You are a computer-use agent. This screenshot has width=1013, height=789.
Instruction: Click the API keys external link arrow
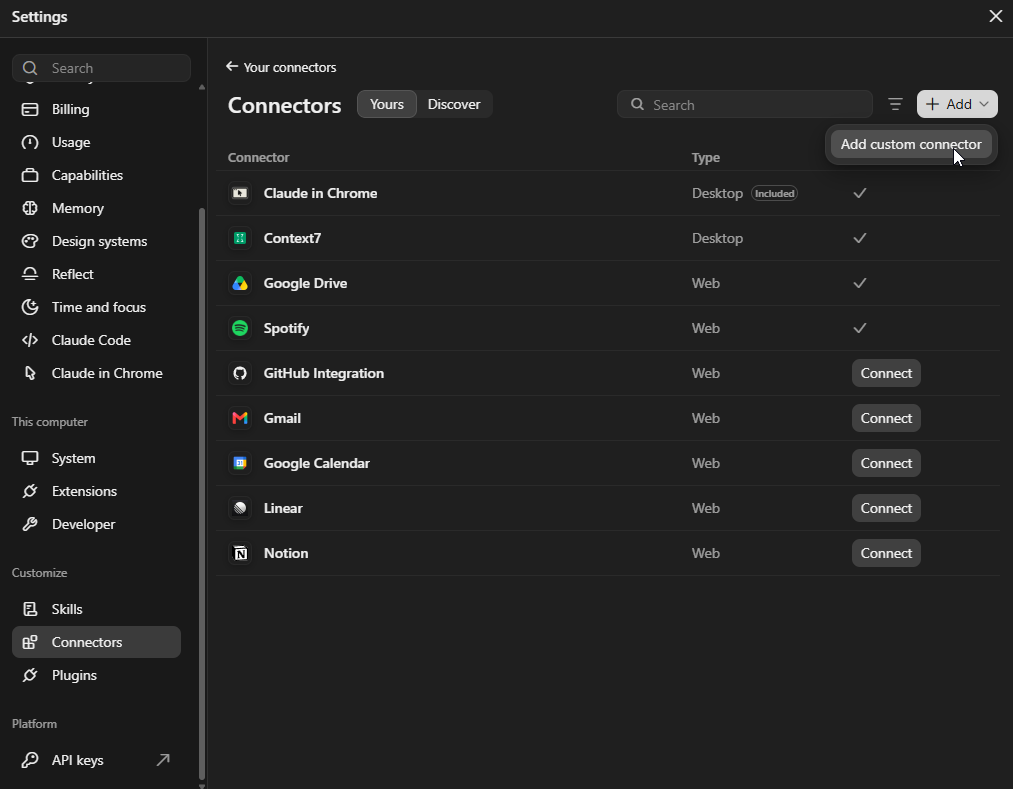point(163,760)
